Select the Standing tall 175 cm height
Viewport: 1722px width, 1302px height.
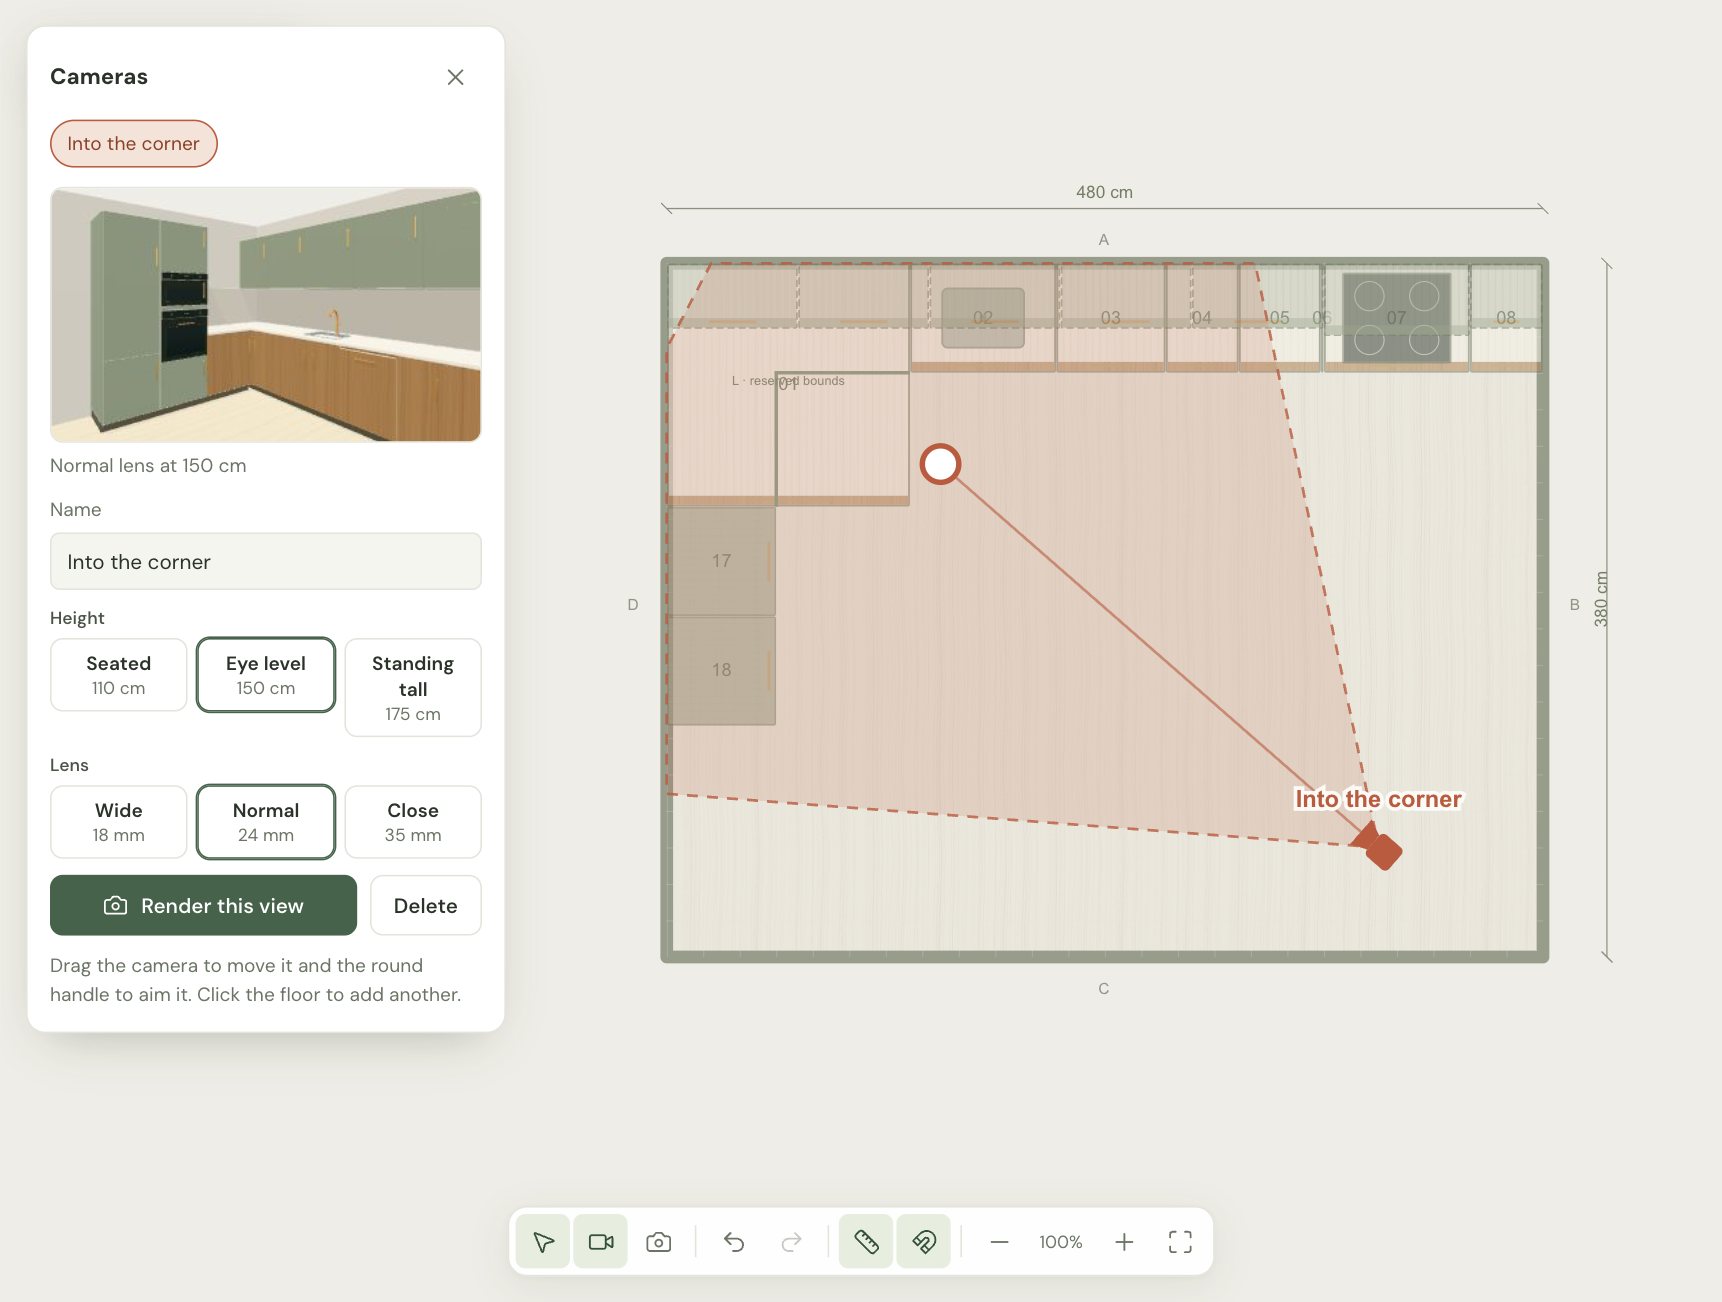pyautogui.click(x=413, y=688)
